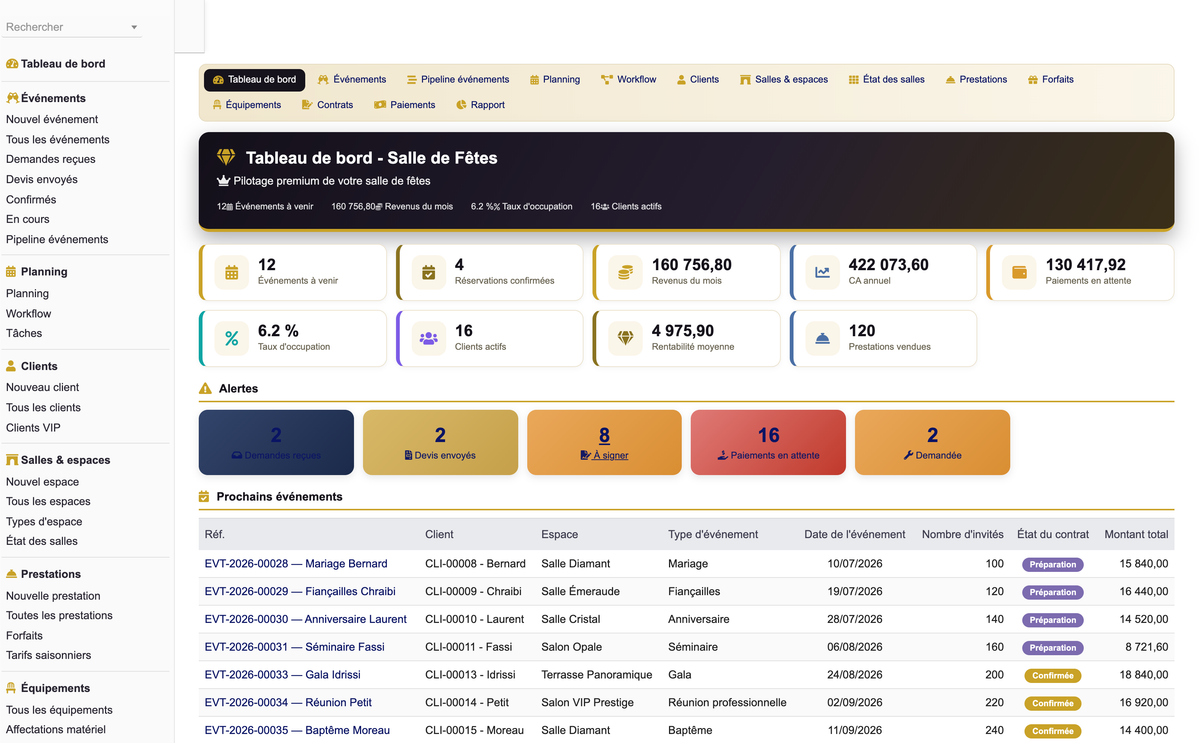Click the Montant total column header

[1137, 534]
